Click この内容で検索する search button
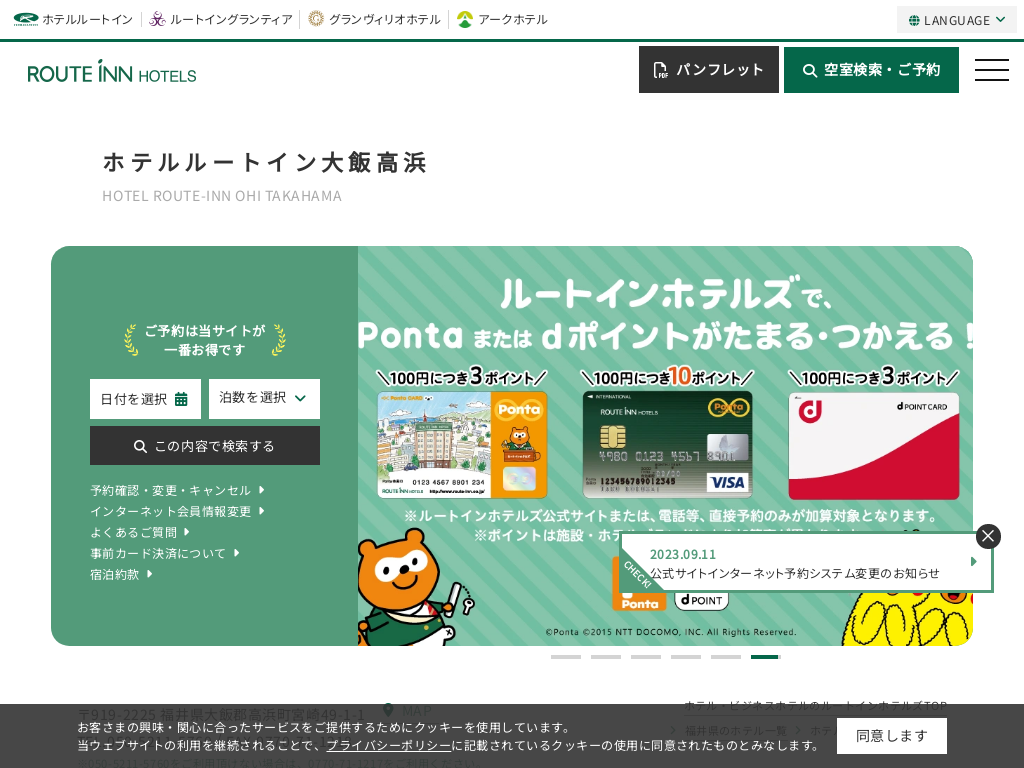Image resolution: width=1024 pixels, height=768 pixels. (204, 446)
